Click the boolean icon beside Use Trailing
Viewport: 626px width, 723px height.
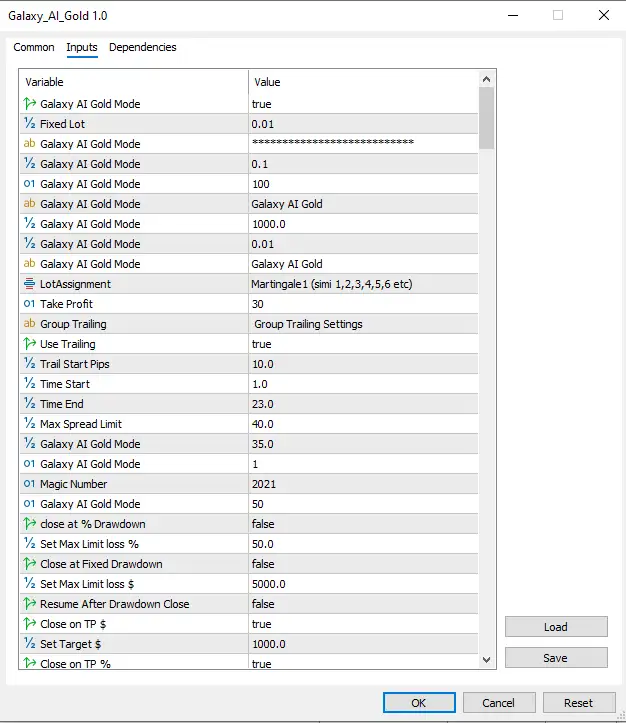click(x=29, y=344)
